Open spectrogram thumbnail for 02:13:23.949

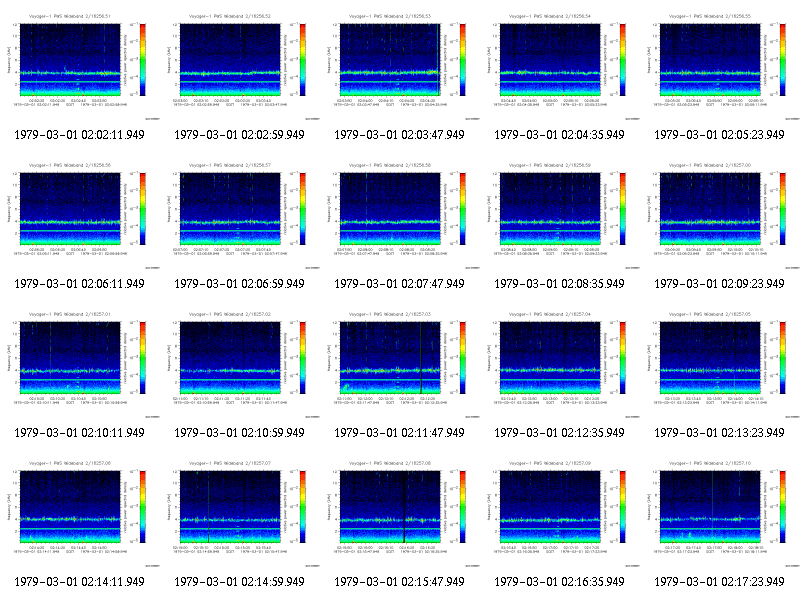[x=720, y=364]
